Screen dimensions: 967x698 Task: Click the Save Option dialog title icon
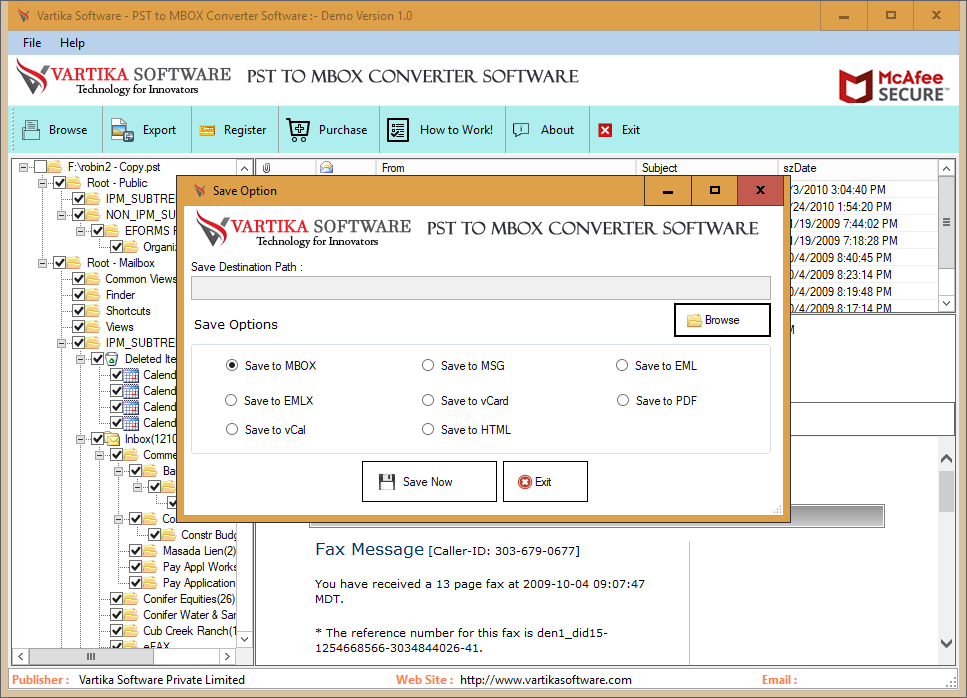(x=199, y=191)
